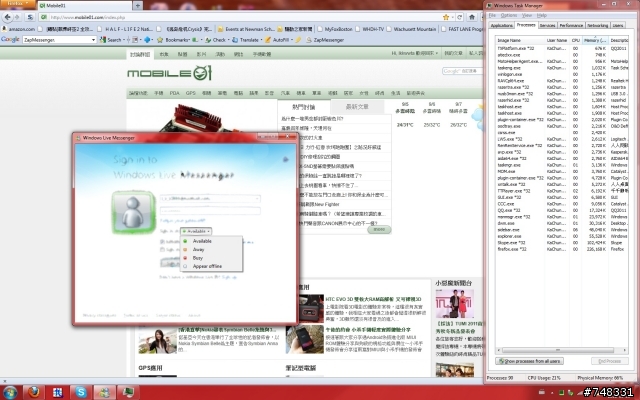Click Translate in the Google toolbar
This screenshot has height=400, width=640.
(246, 40)
